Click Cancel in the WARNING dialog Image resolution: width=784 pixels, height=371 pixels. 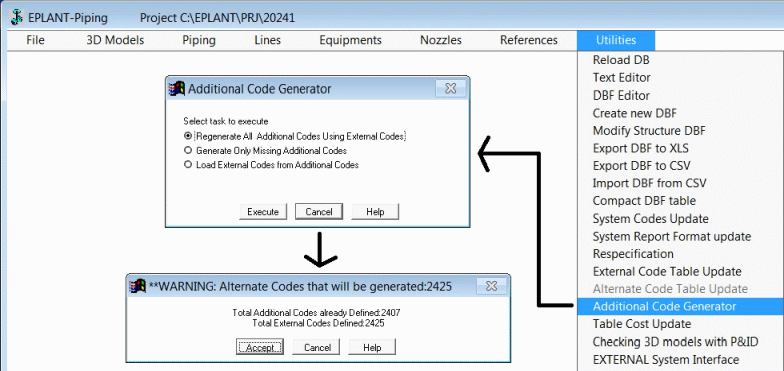tap(317, 348)
